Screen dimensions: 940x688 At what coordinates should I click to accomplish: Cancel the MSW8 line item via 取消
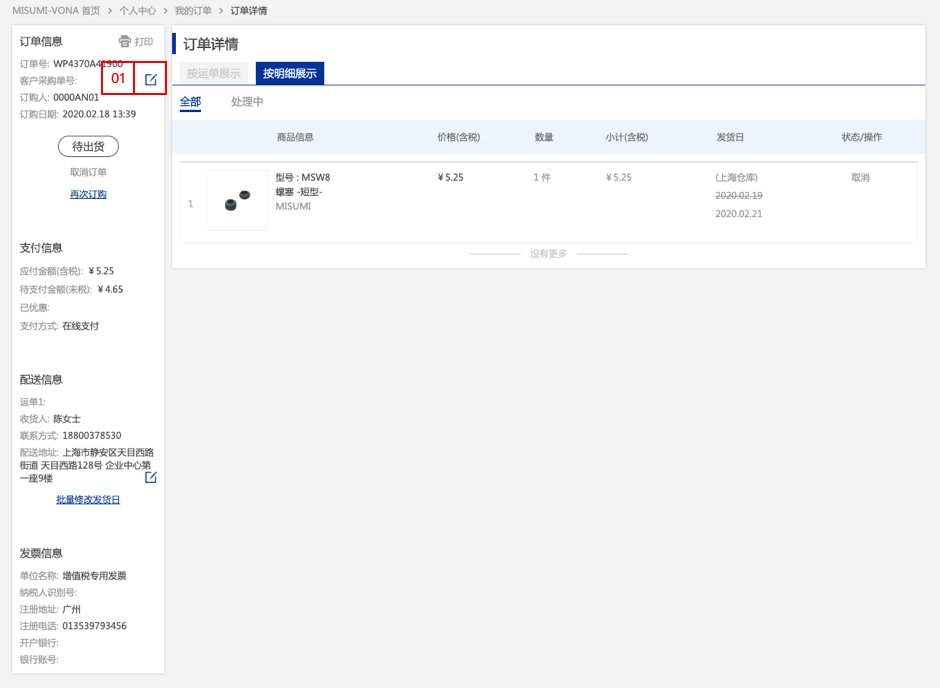tap(860, 177)
